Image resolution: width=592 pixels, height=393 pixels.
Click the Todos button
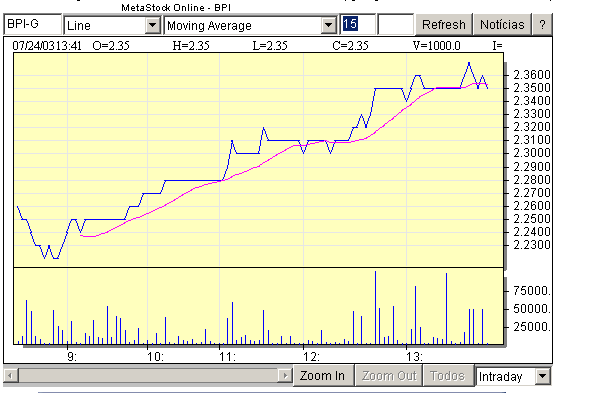(x=448, y=376)
